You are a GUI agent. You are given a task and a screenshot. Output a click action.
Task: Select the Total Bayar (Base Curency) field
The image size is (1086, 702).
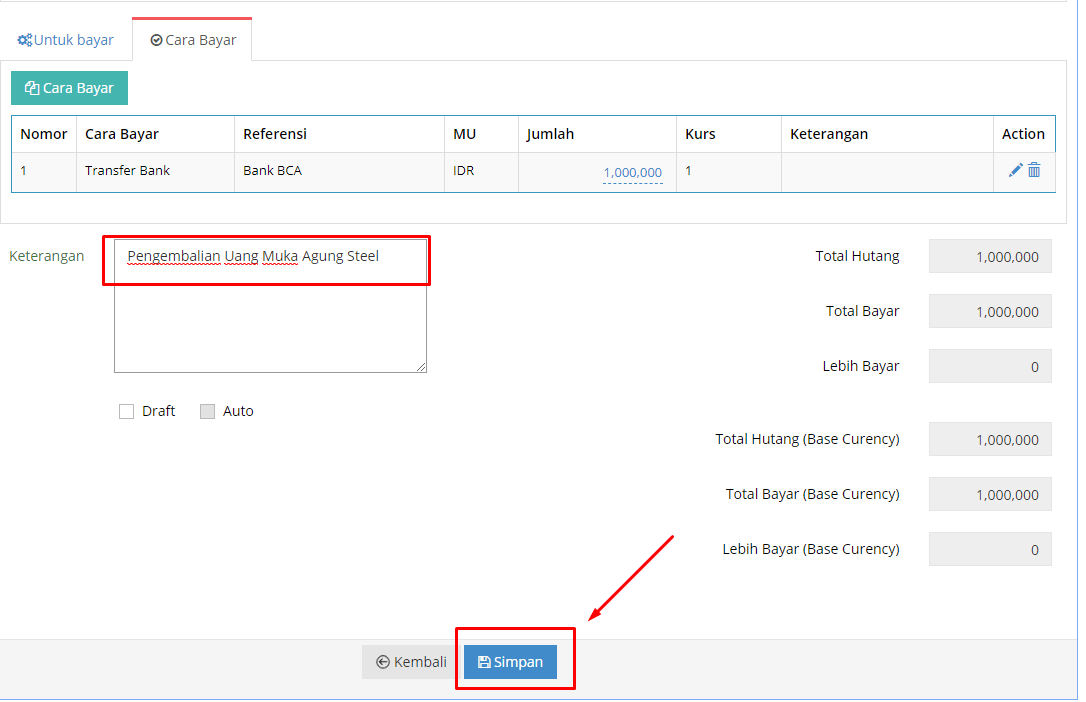pos(990,495)
